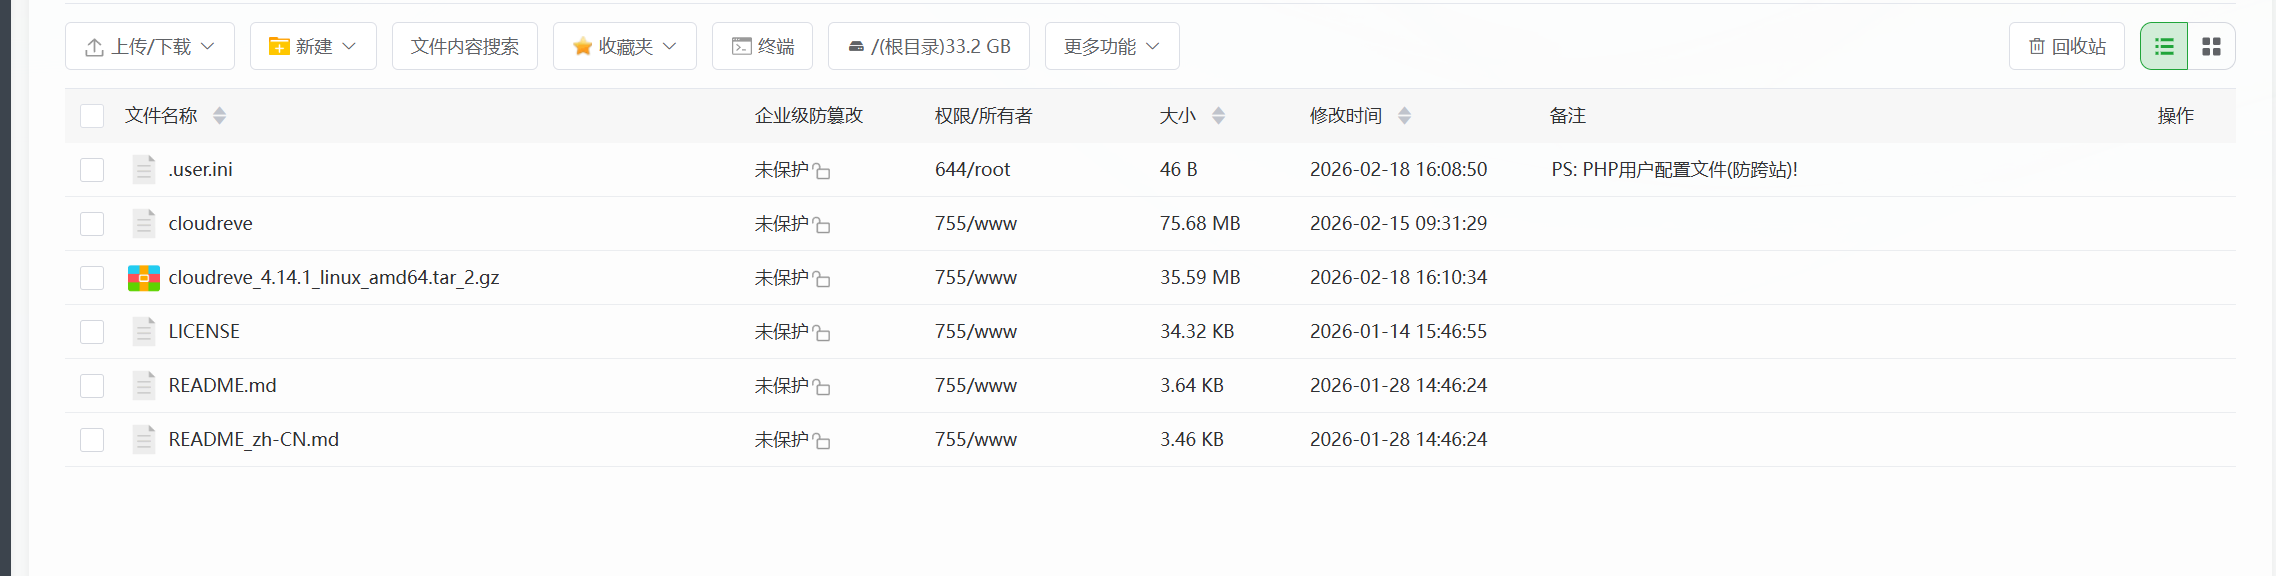Click the date 2026-01-14 15:46:55
Viewport: 2276px width, 576px height.
1398,331
